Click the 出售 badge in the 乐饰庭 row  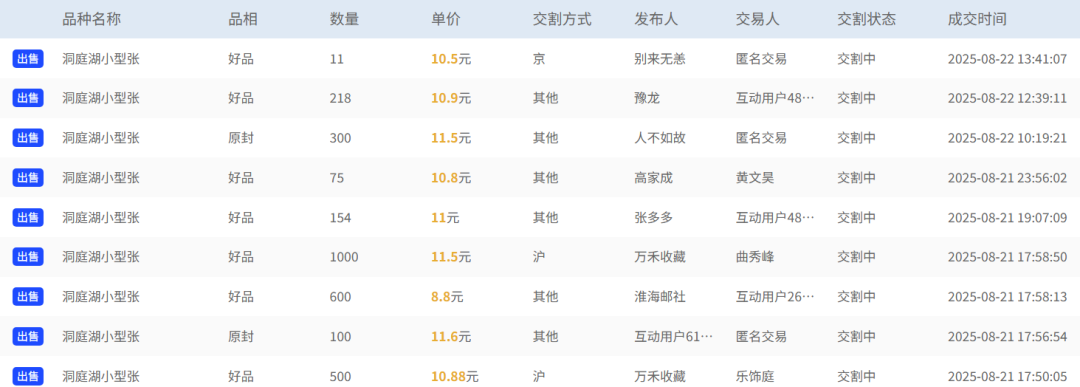click(x=28, y=377)
